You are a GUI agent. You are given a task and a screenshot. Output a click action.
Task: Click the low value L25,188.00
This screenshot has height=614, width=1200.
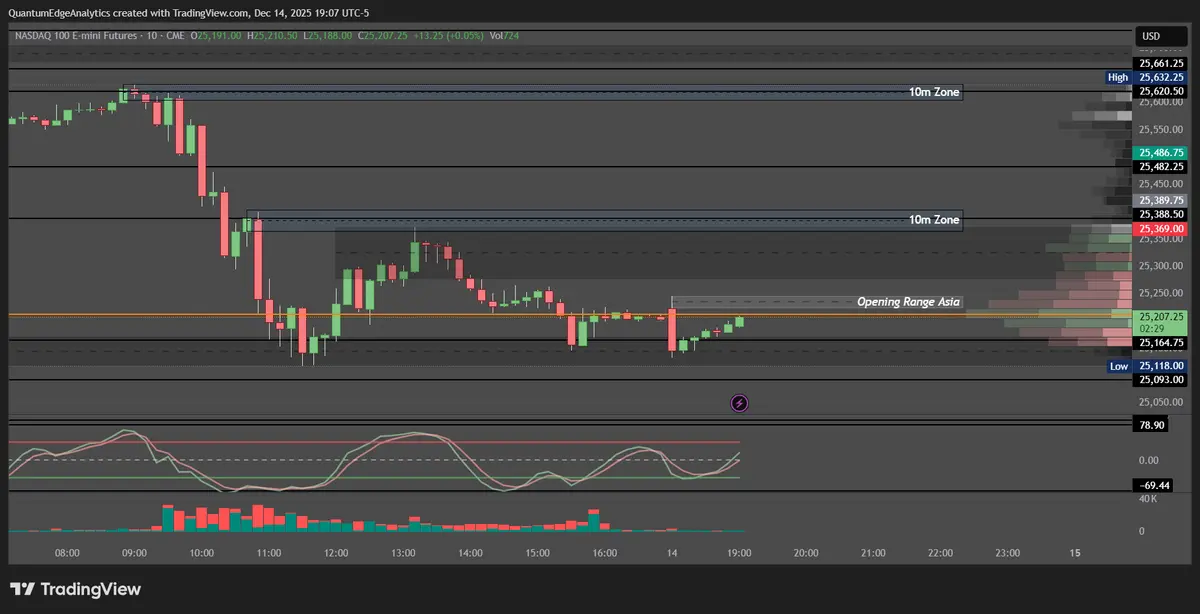328,35
